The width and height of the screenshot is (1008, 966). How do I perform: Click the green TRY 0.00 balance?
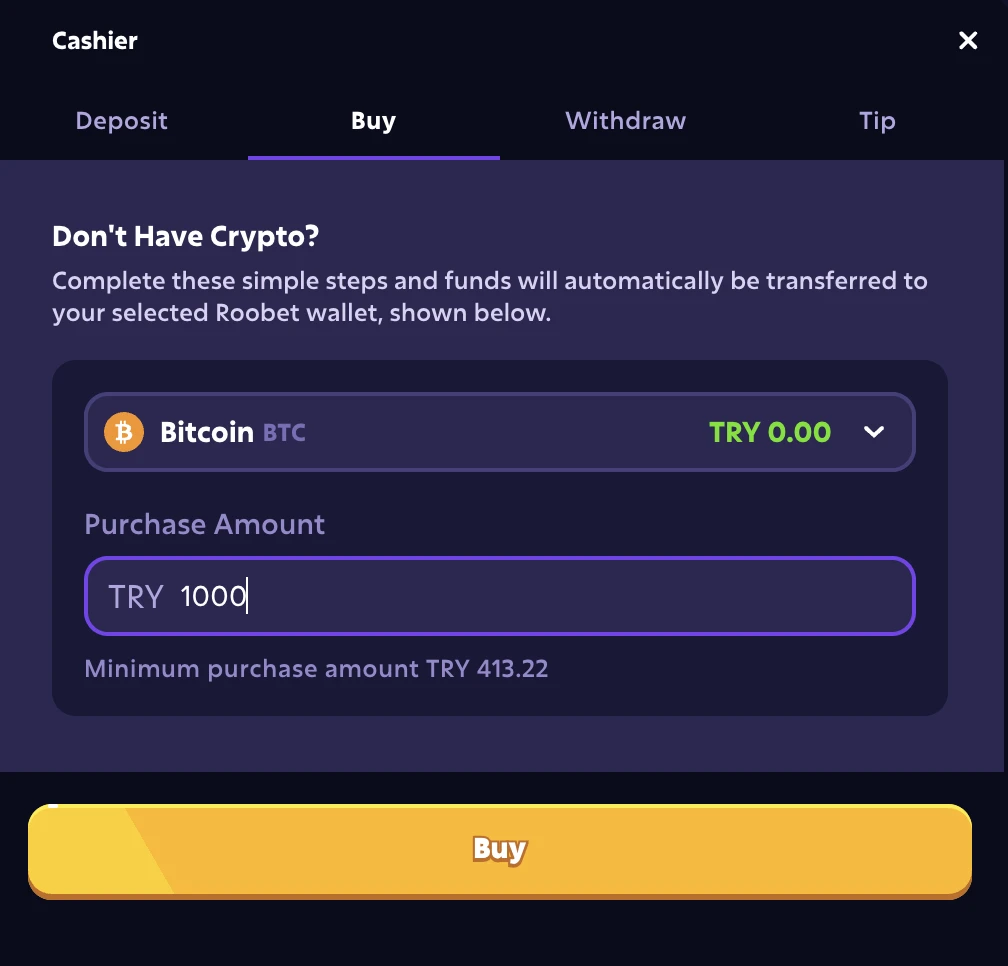coord(770,433)
